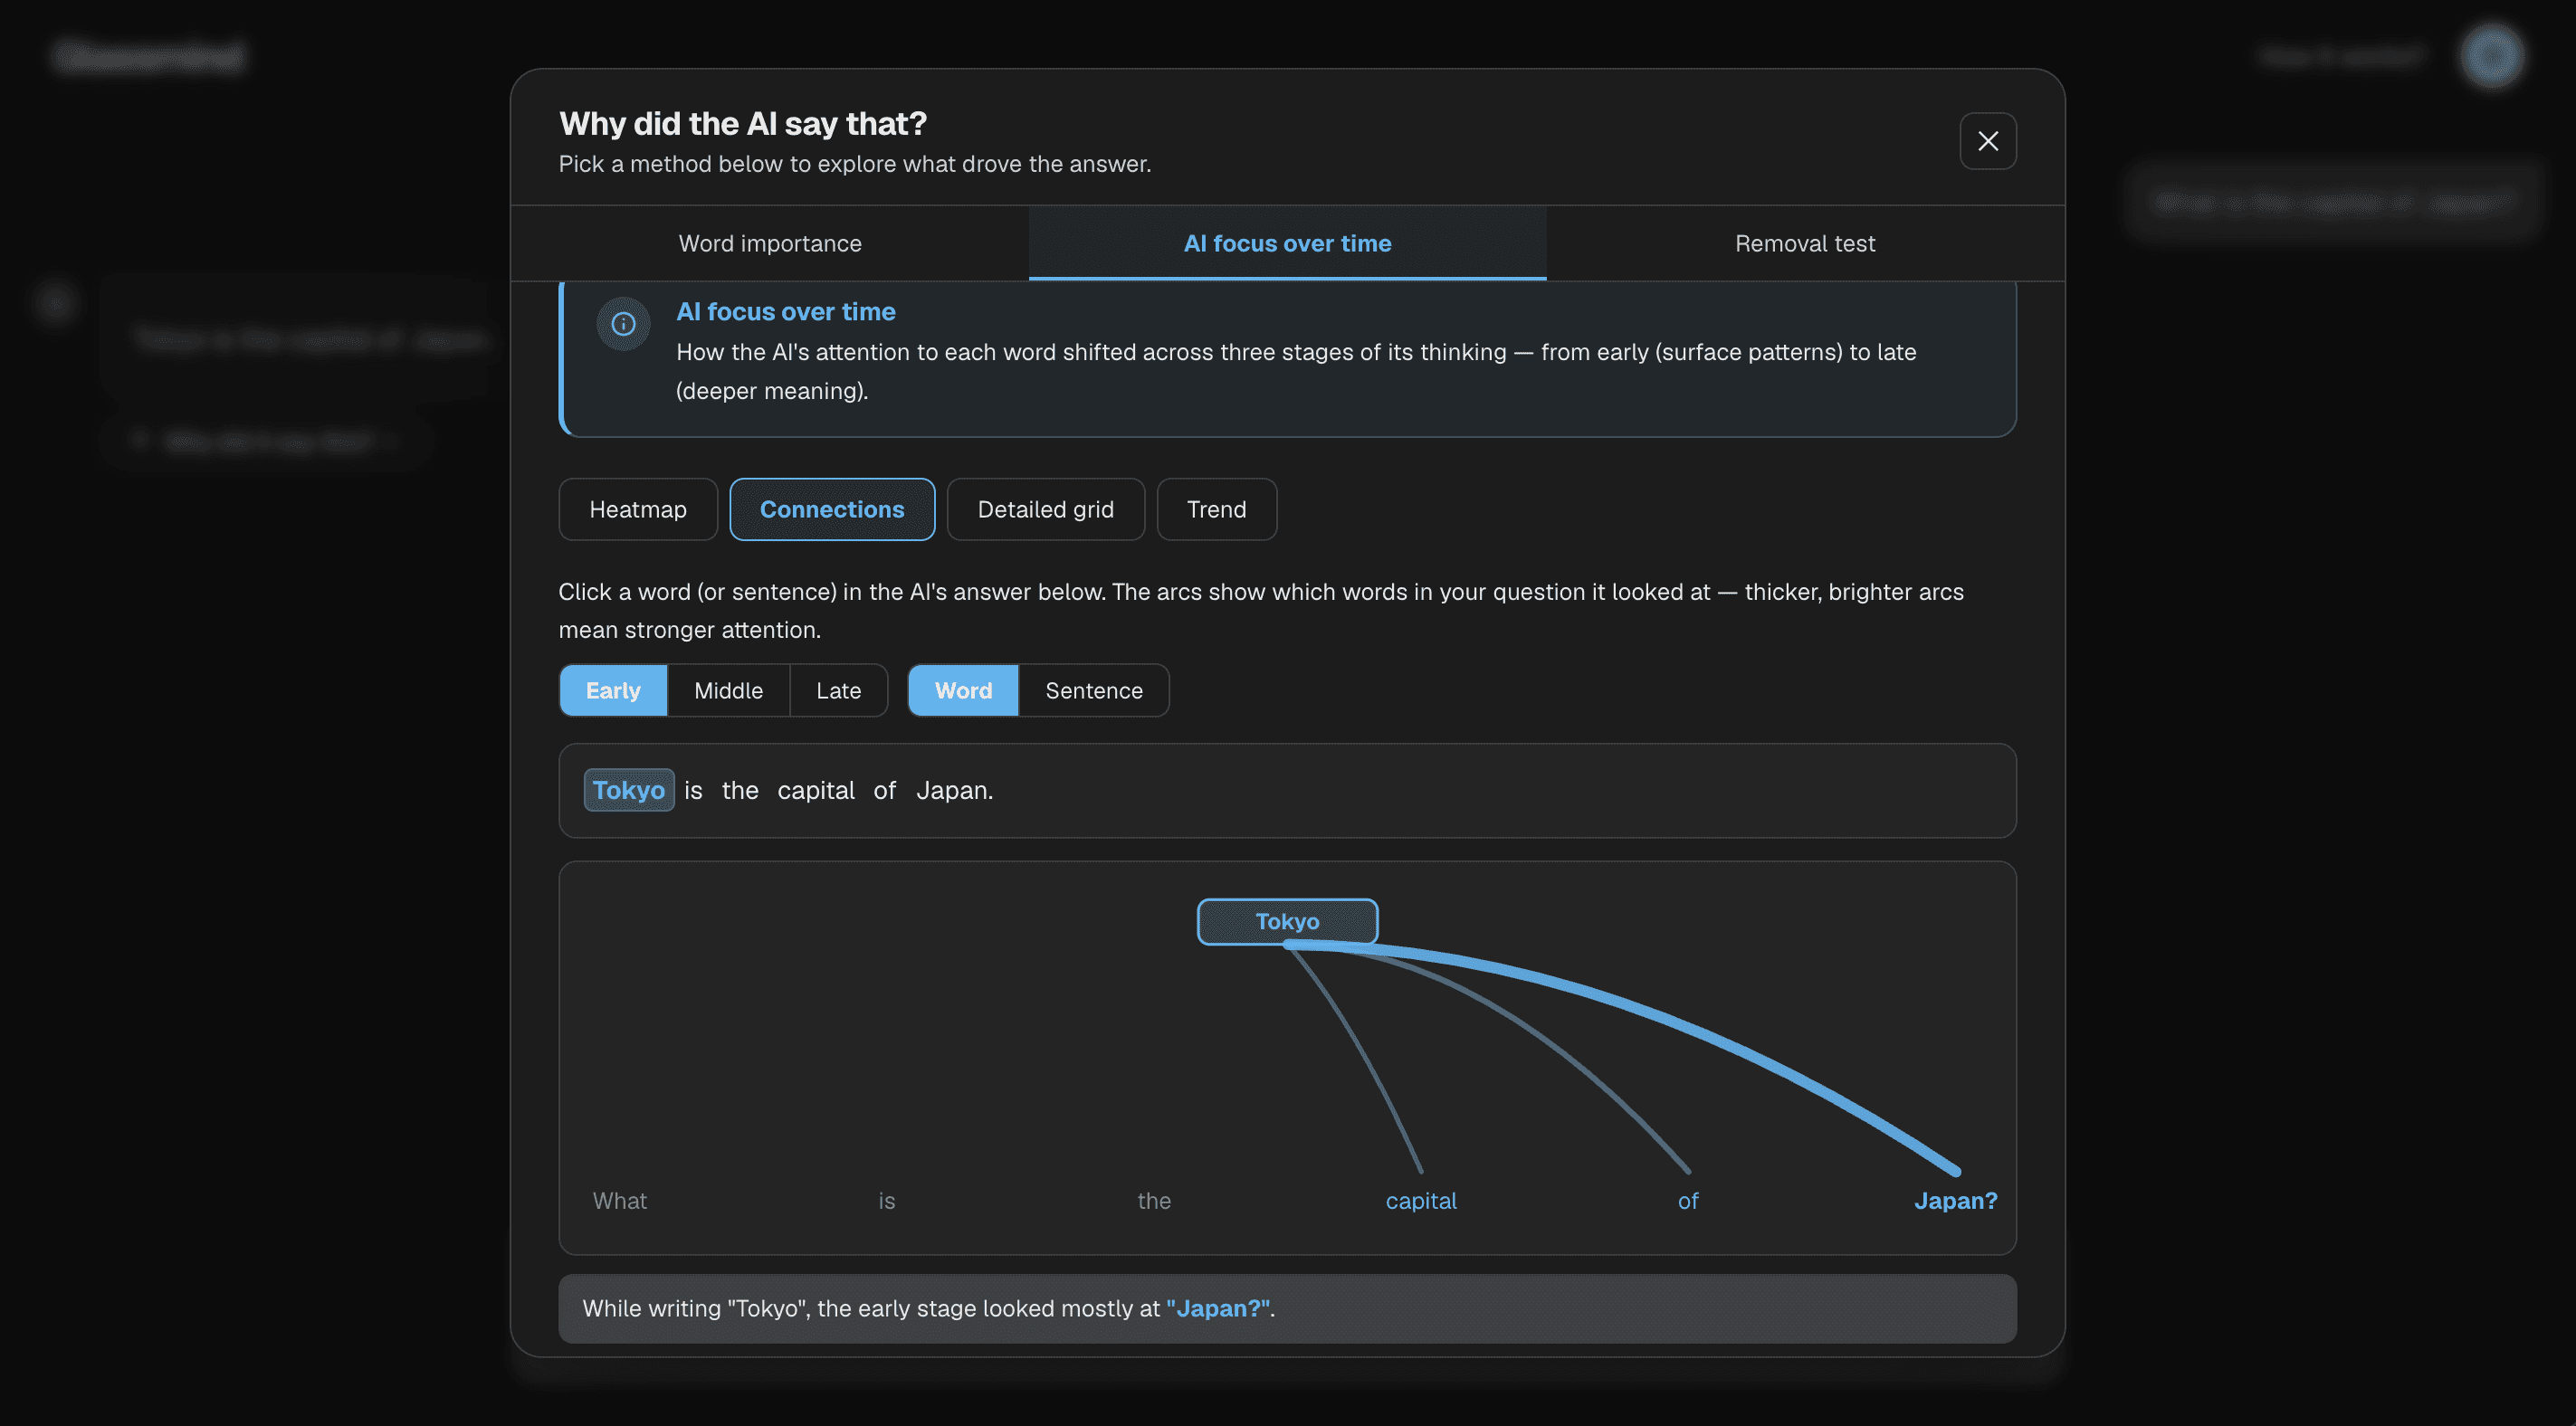Click question word 'the' in the diagram

pyautogui.click(x=1153, y=1200)
